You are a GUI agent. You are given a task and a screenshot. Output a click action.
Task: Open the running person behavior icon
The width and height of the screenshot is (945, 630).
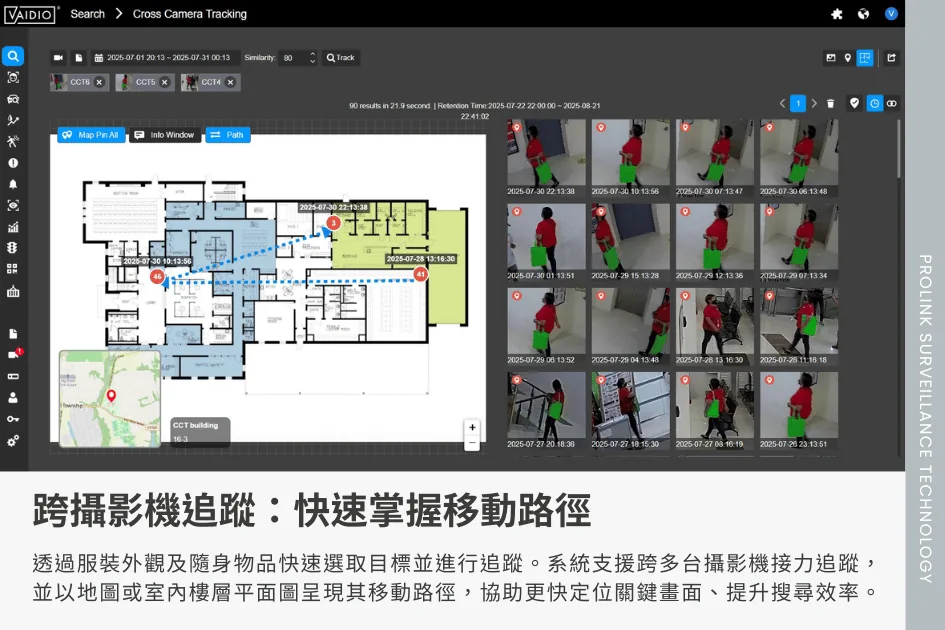pyautogui.click(x=13, y=142)
